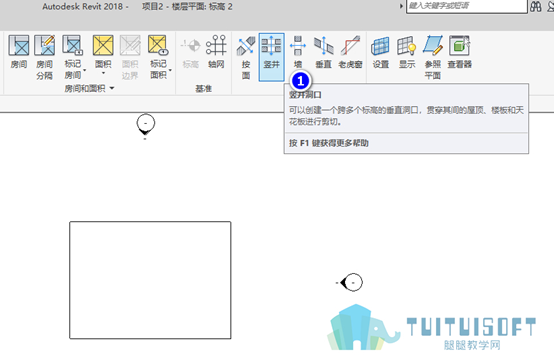Open the work plane Viewer (查看器)
Viewport: 554px width, 362px height.
460,52
